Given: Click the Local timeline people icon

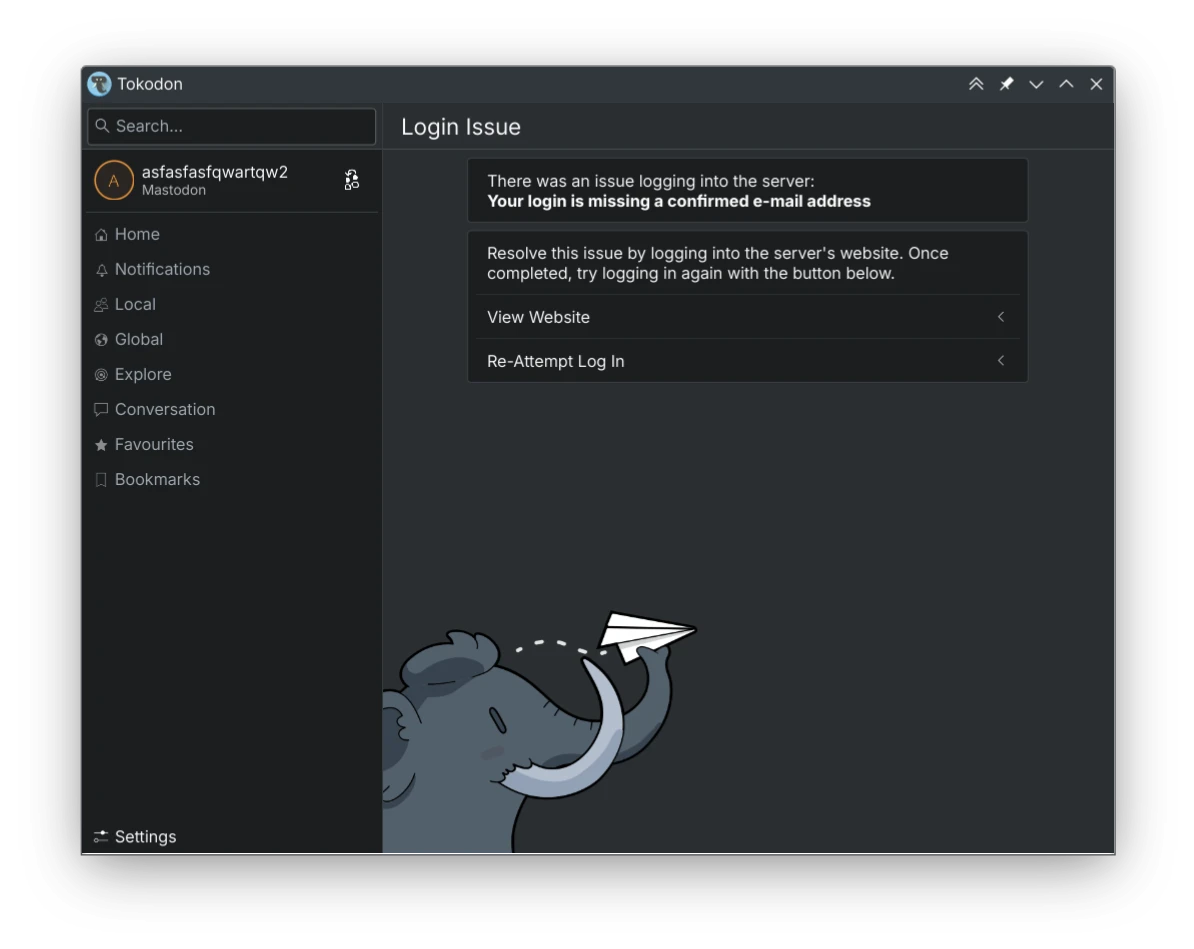Looking at the screenshot, I should coord(101,305).
